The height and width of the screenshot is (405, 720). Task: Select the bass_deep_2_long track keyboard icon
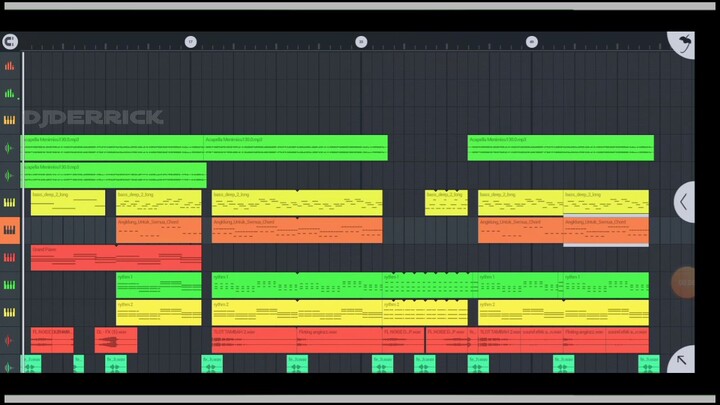[x=10, y=202]
